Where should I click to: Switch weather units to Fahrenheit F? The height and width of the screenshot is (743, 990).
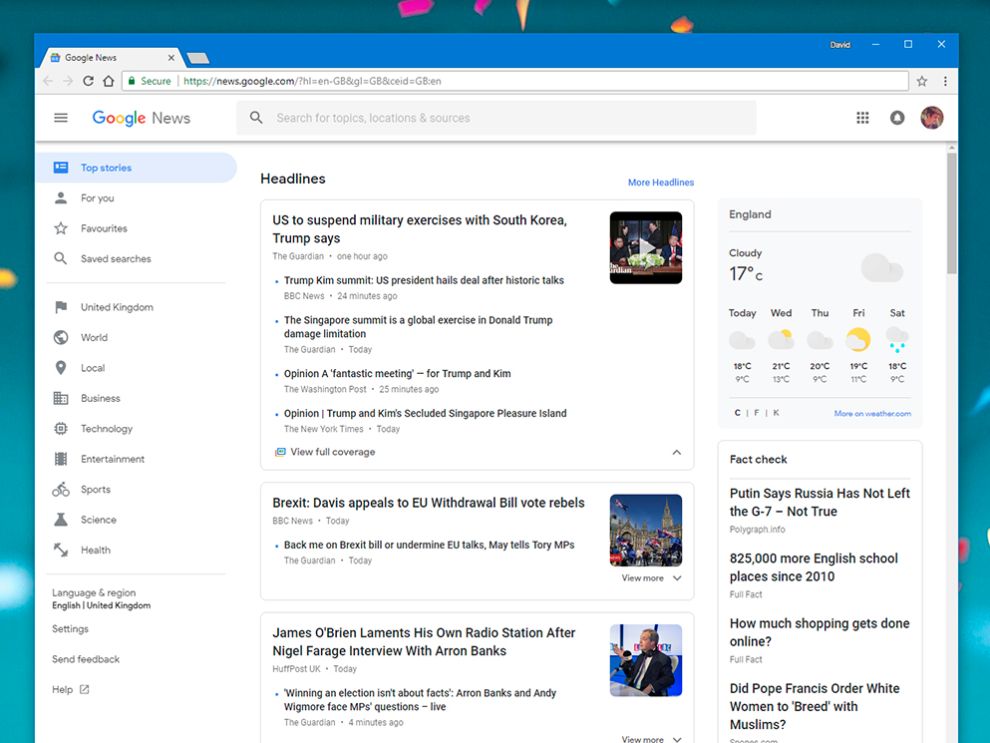(x=756, y=413)
